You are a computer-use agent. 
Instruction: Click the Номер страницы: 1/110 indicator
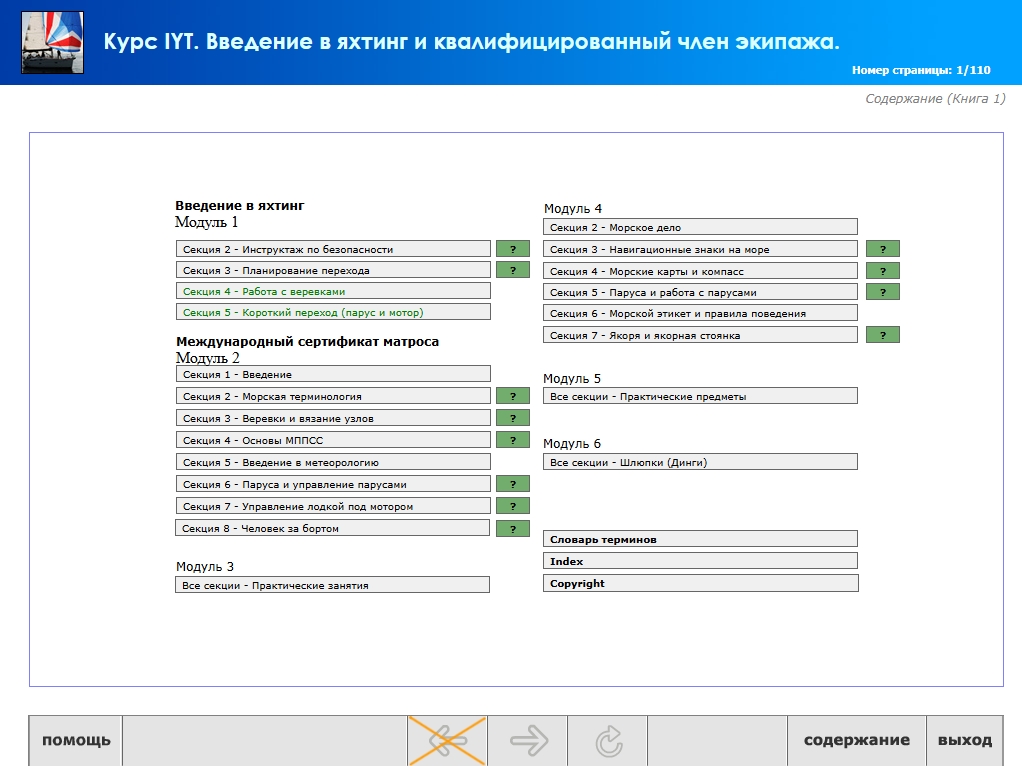pyautogui.click(x=921, y=70)
